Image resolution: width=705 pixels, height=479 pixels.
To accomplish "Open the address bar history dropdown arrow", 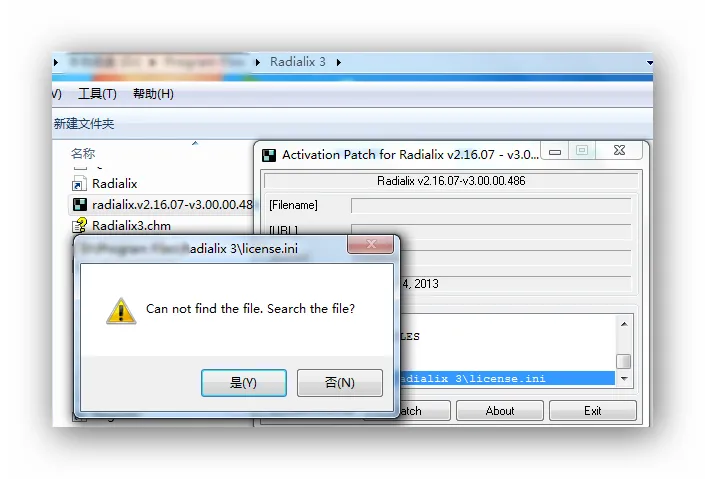I will coord(649,63).
